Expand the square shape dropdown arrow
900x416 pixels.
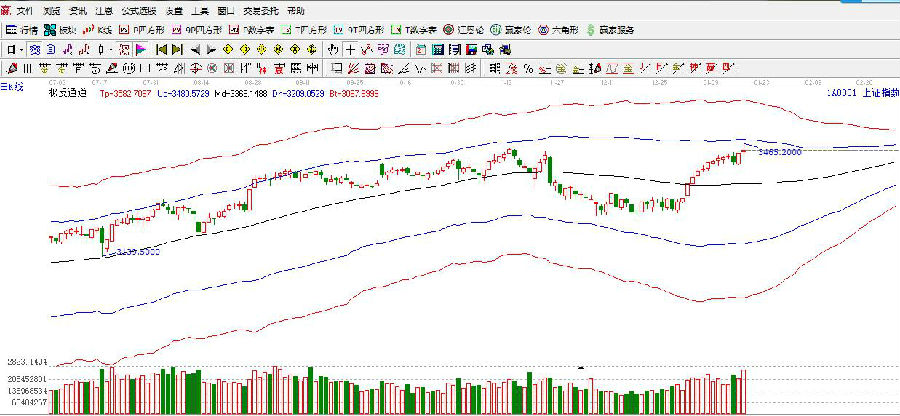pos(23,48)
